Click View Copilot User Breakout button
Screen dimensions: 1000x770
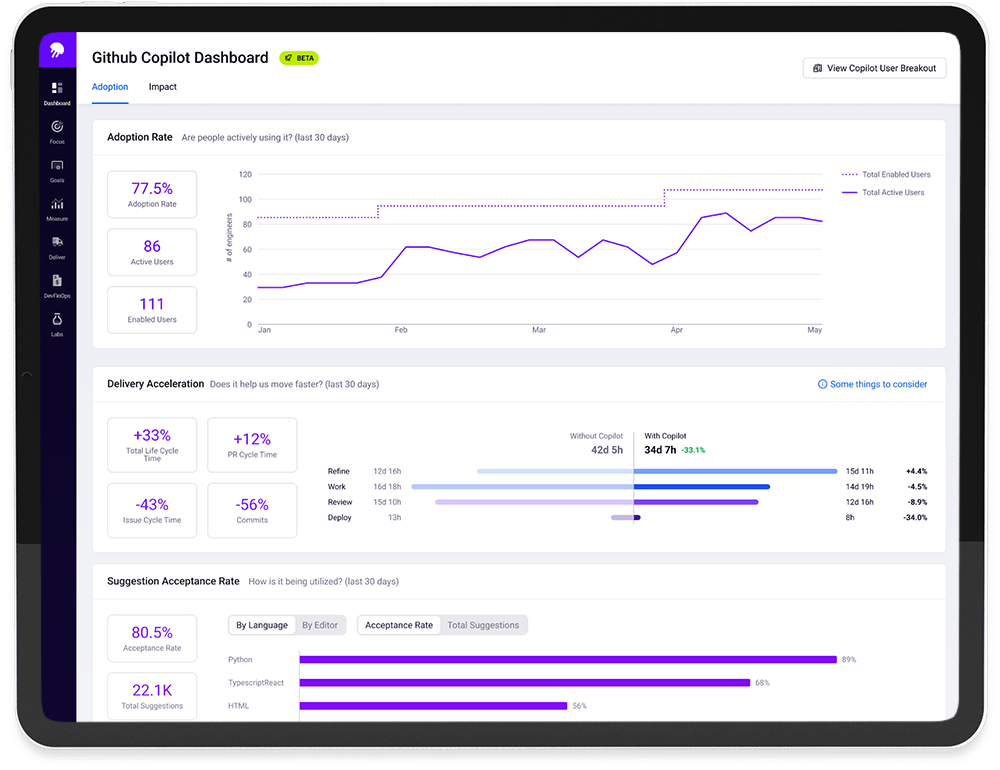coord(874,68)
